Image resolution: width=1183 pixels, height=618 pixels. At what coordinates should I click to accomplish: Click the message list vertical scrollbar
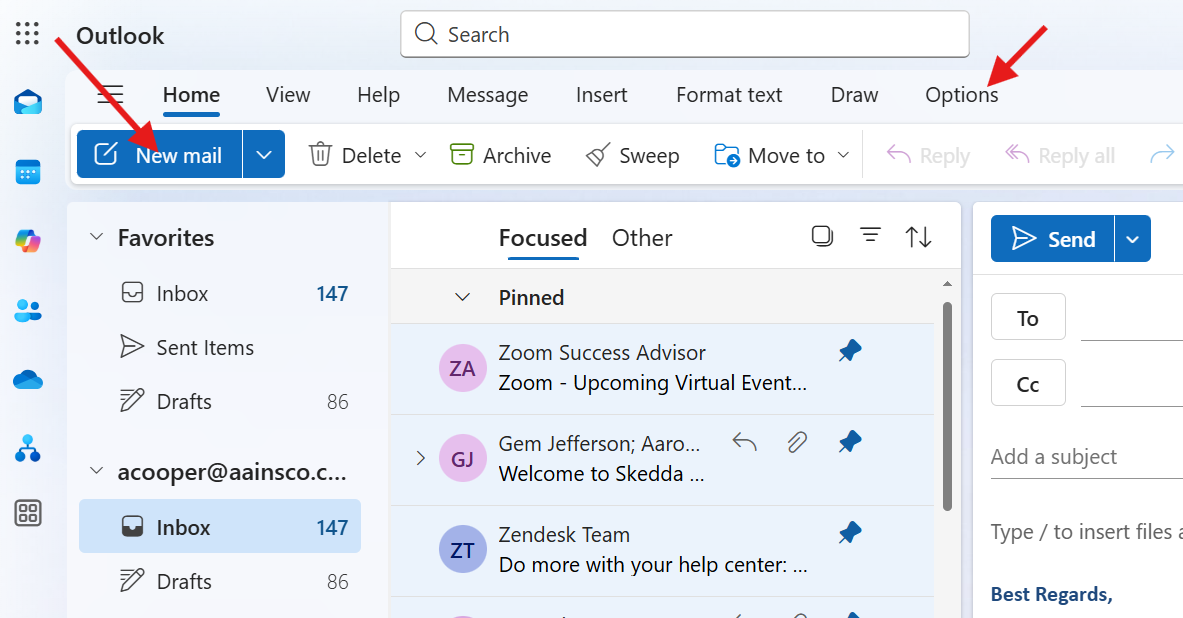[x=947, y=400]
